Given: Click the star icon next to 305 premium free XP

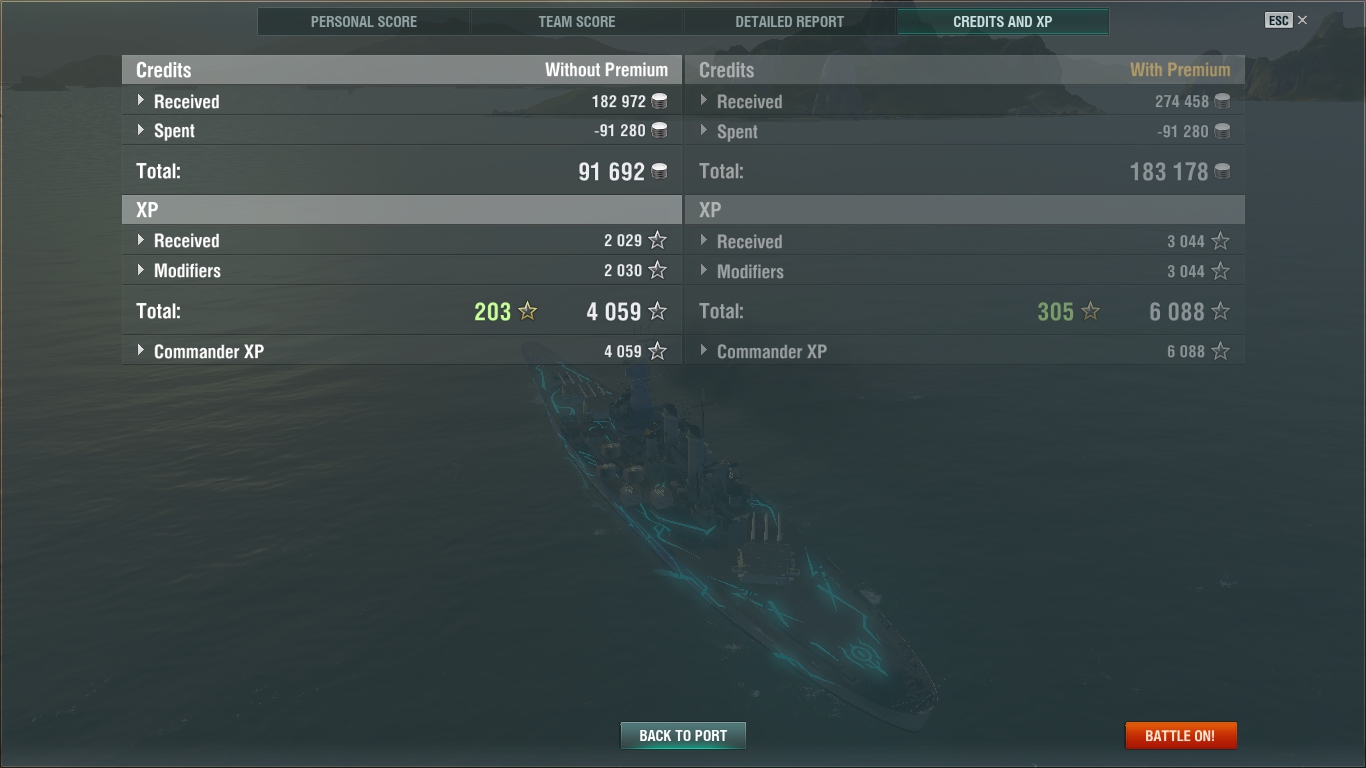Looking at the screenshot, I should (x=1091, y=311).
